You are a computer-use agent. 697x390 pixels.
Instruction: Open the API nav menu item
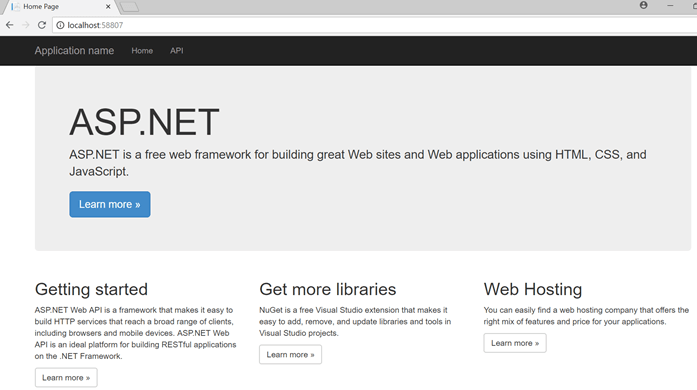click(176, 51)
